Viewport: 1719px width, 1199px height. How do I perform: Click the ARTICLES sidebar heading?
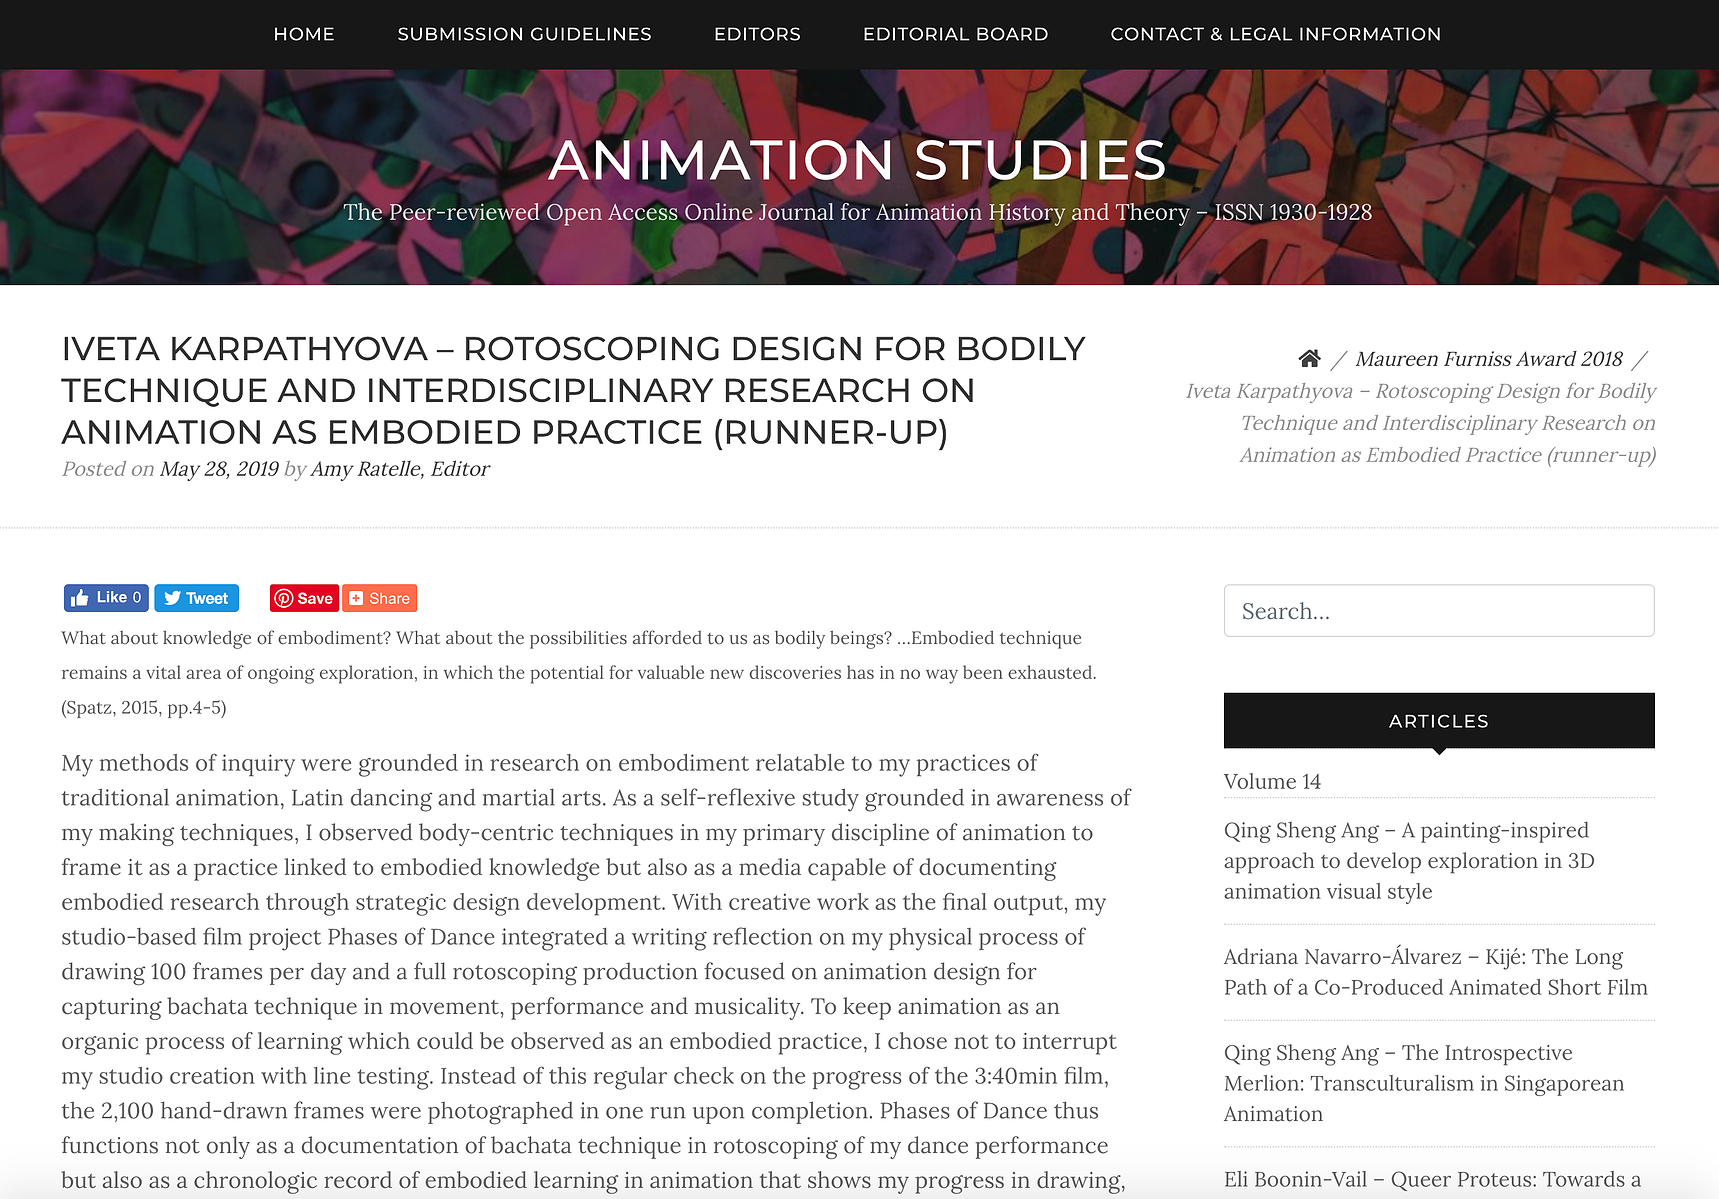(x=1439, y=721)
